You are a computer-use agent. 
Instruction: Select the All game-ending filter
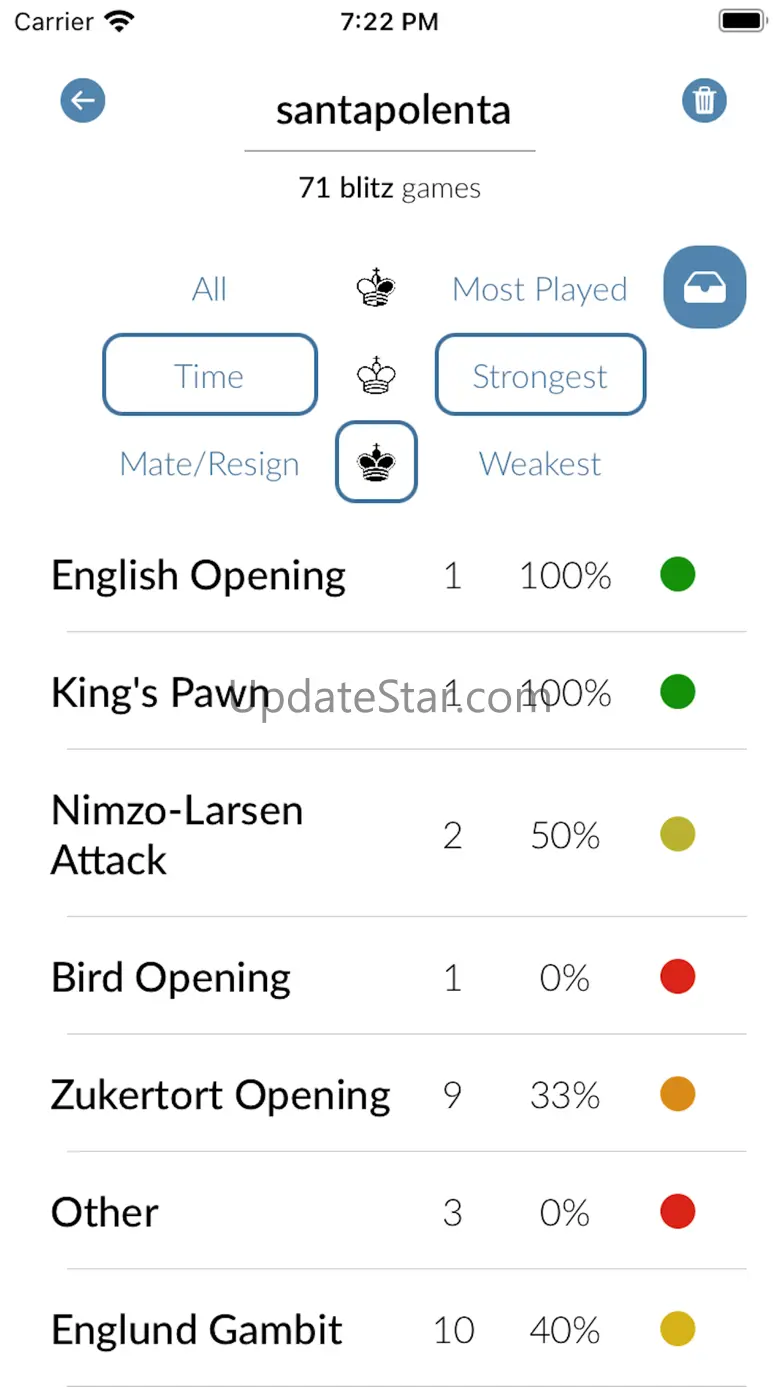coord(209,290)
